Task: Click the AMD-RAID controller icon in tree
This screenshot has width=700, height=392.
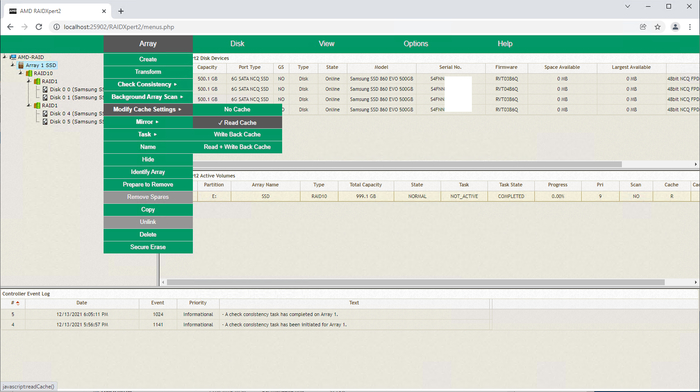Action: (x=13, y=57)
